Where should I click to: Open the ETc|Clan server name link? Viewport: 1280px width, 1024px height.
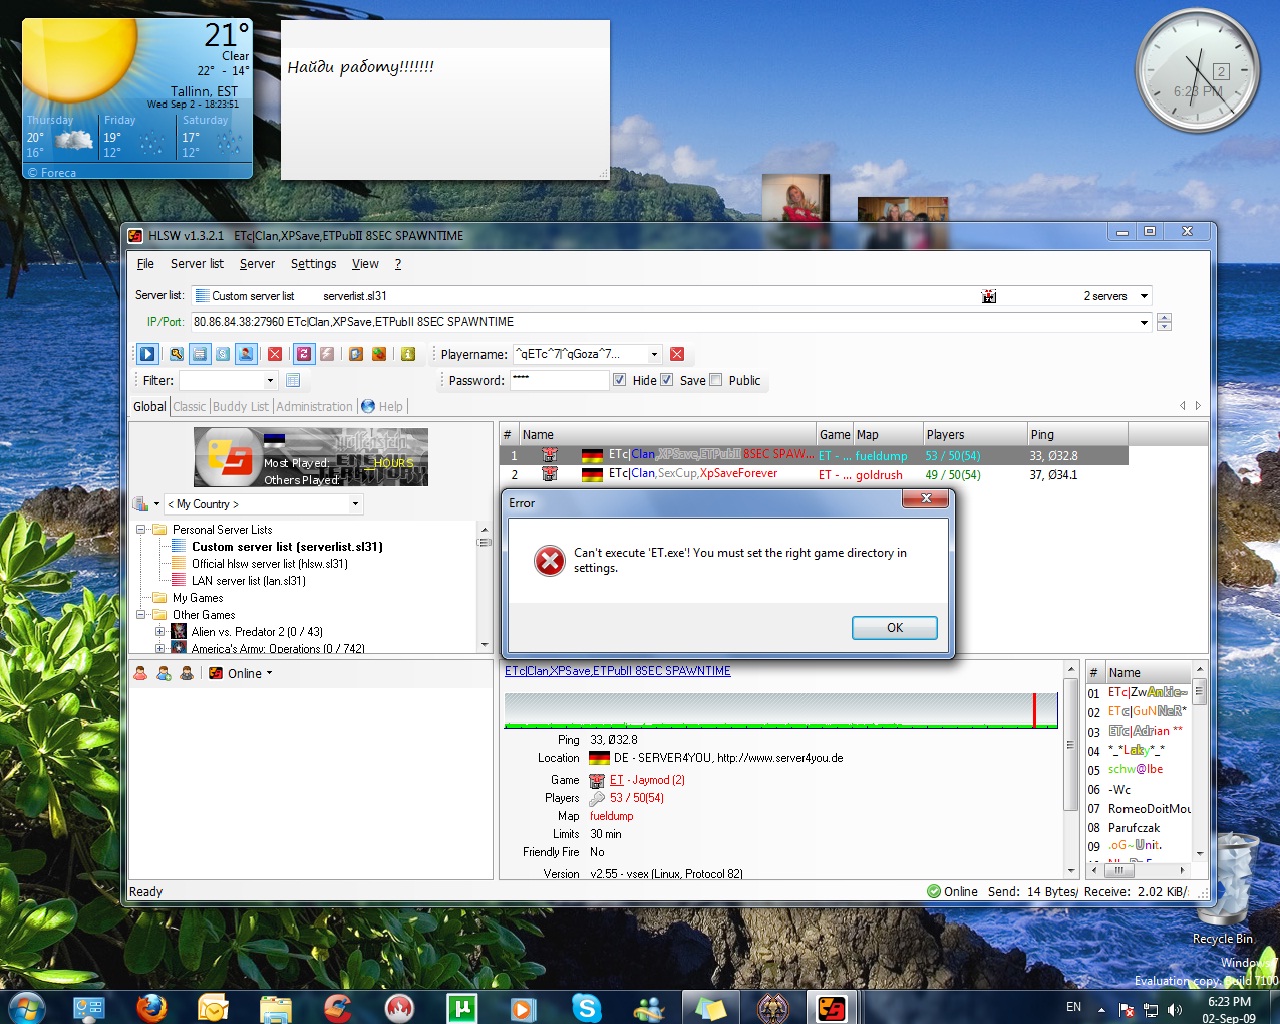coord(617,671)
